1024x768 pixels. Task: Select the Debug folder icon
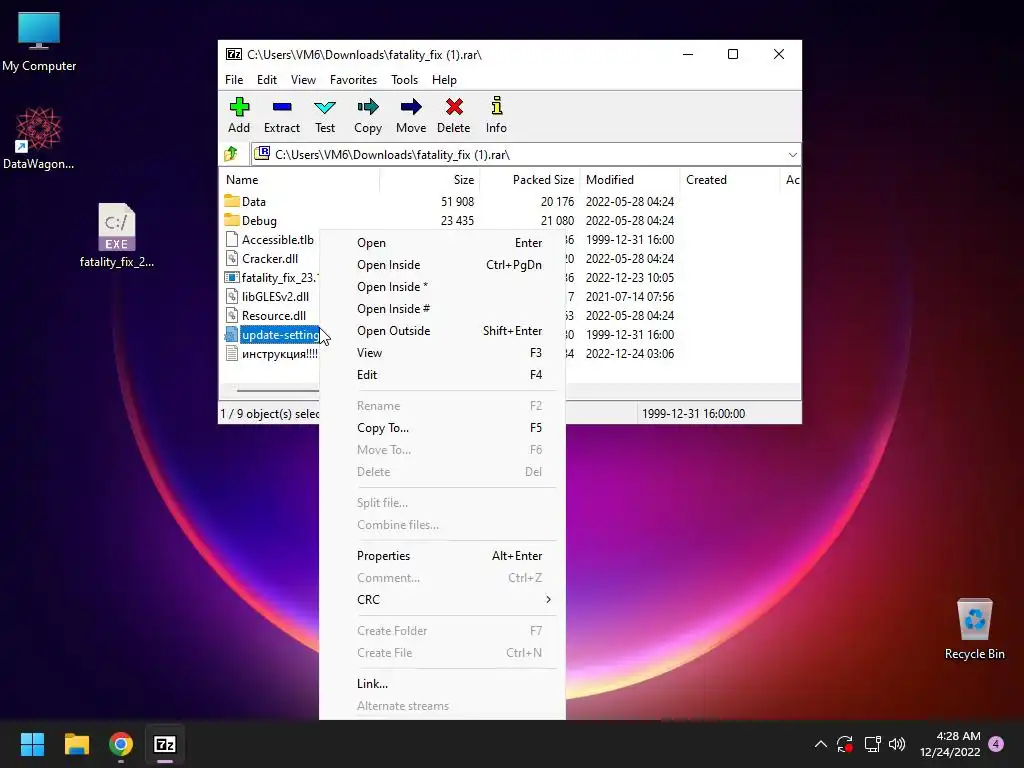click(232, 220)
